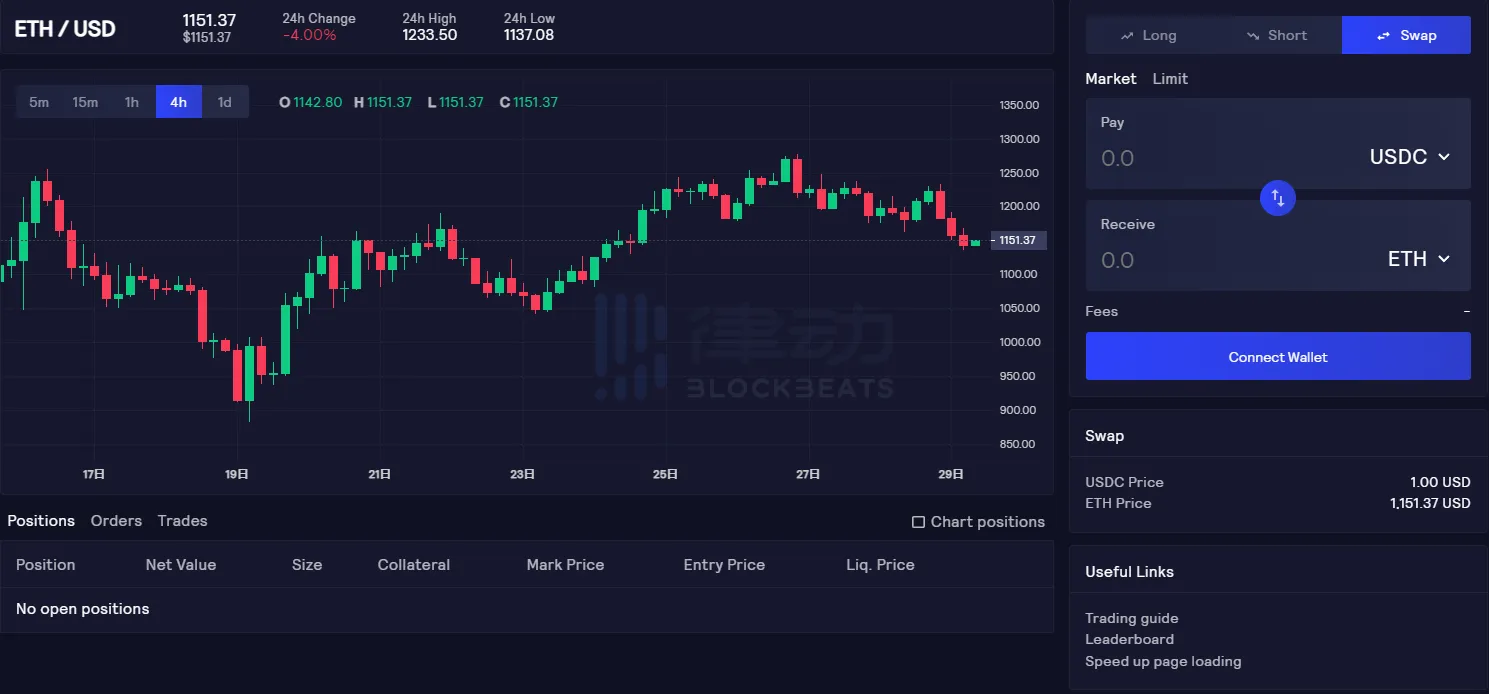
Task: Open the Speed up page loading link
Action: pyautogui.click(x=1163, y=661)
